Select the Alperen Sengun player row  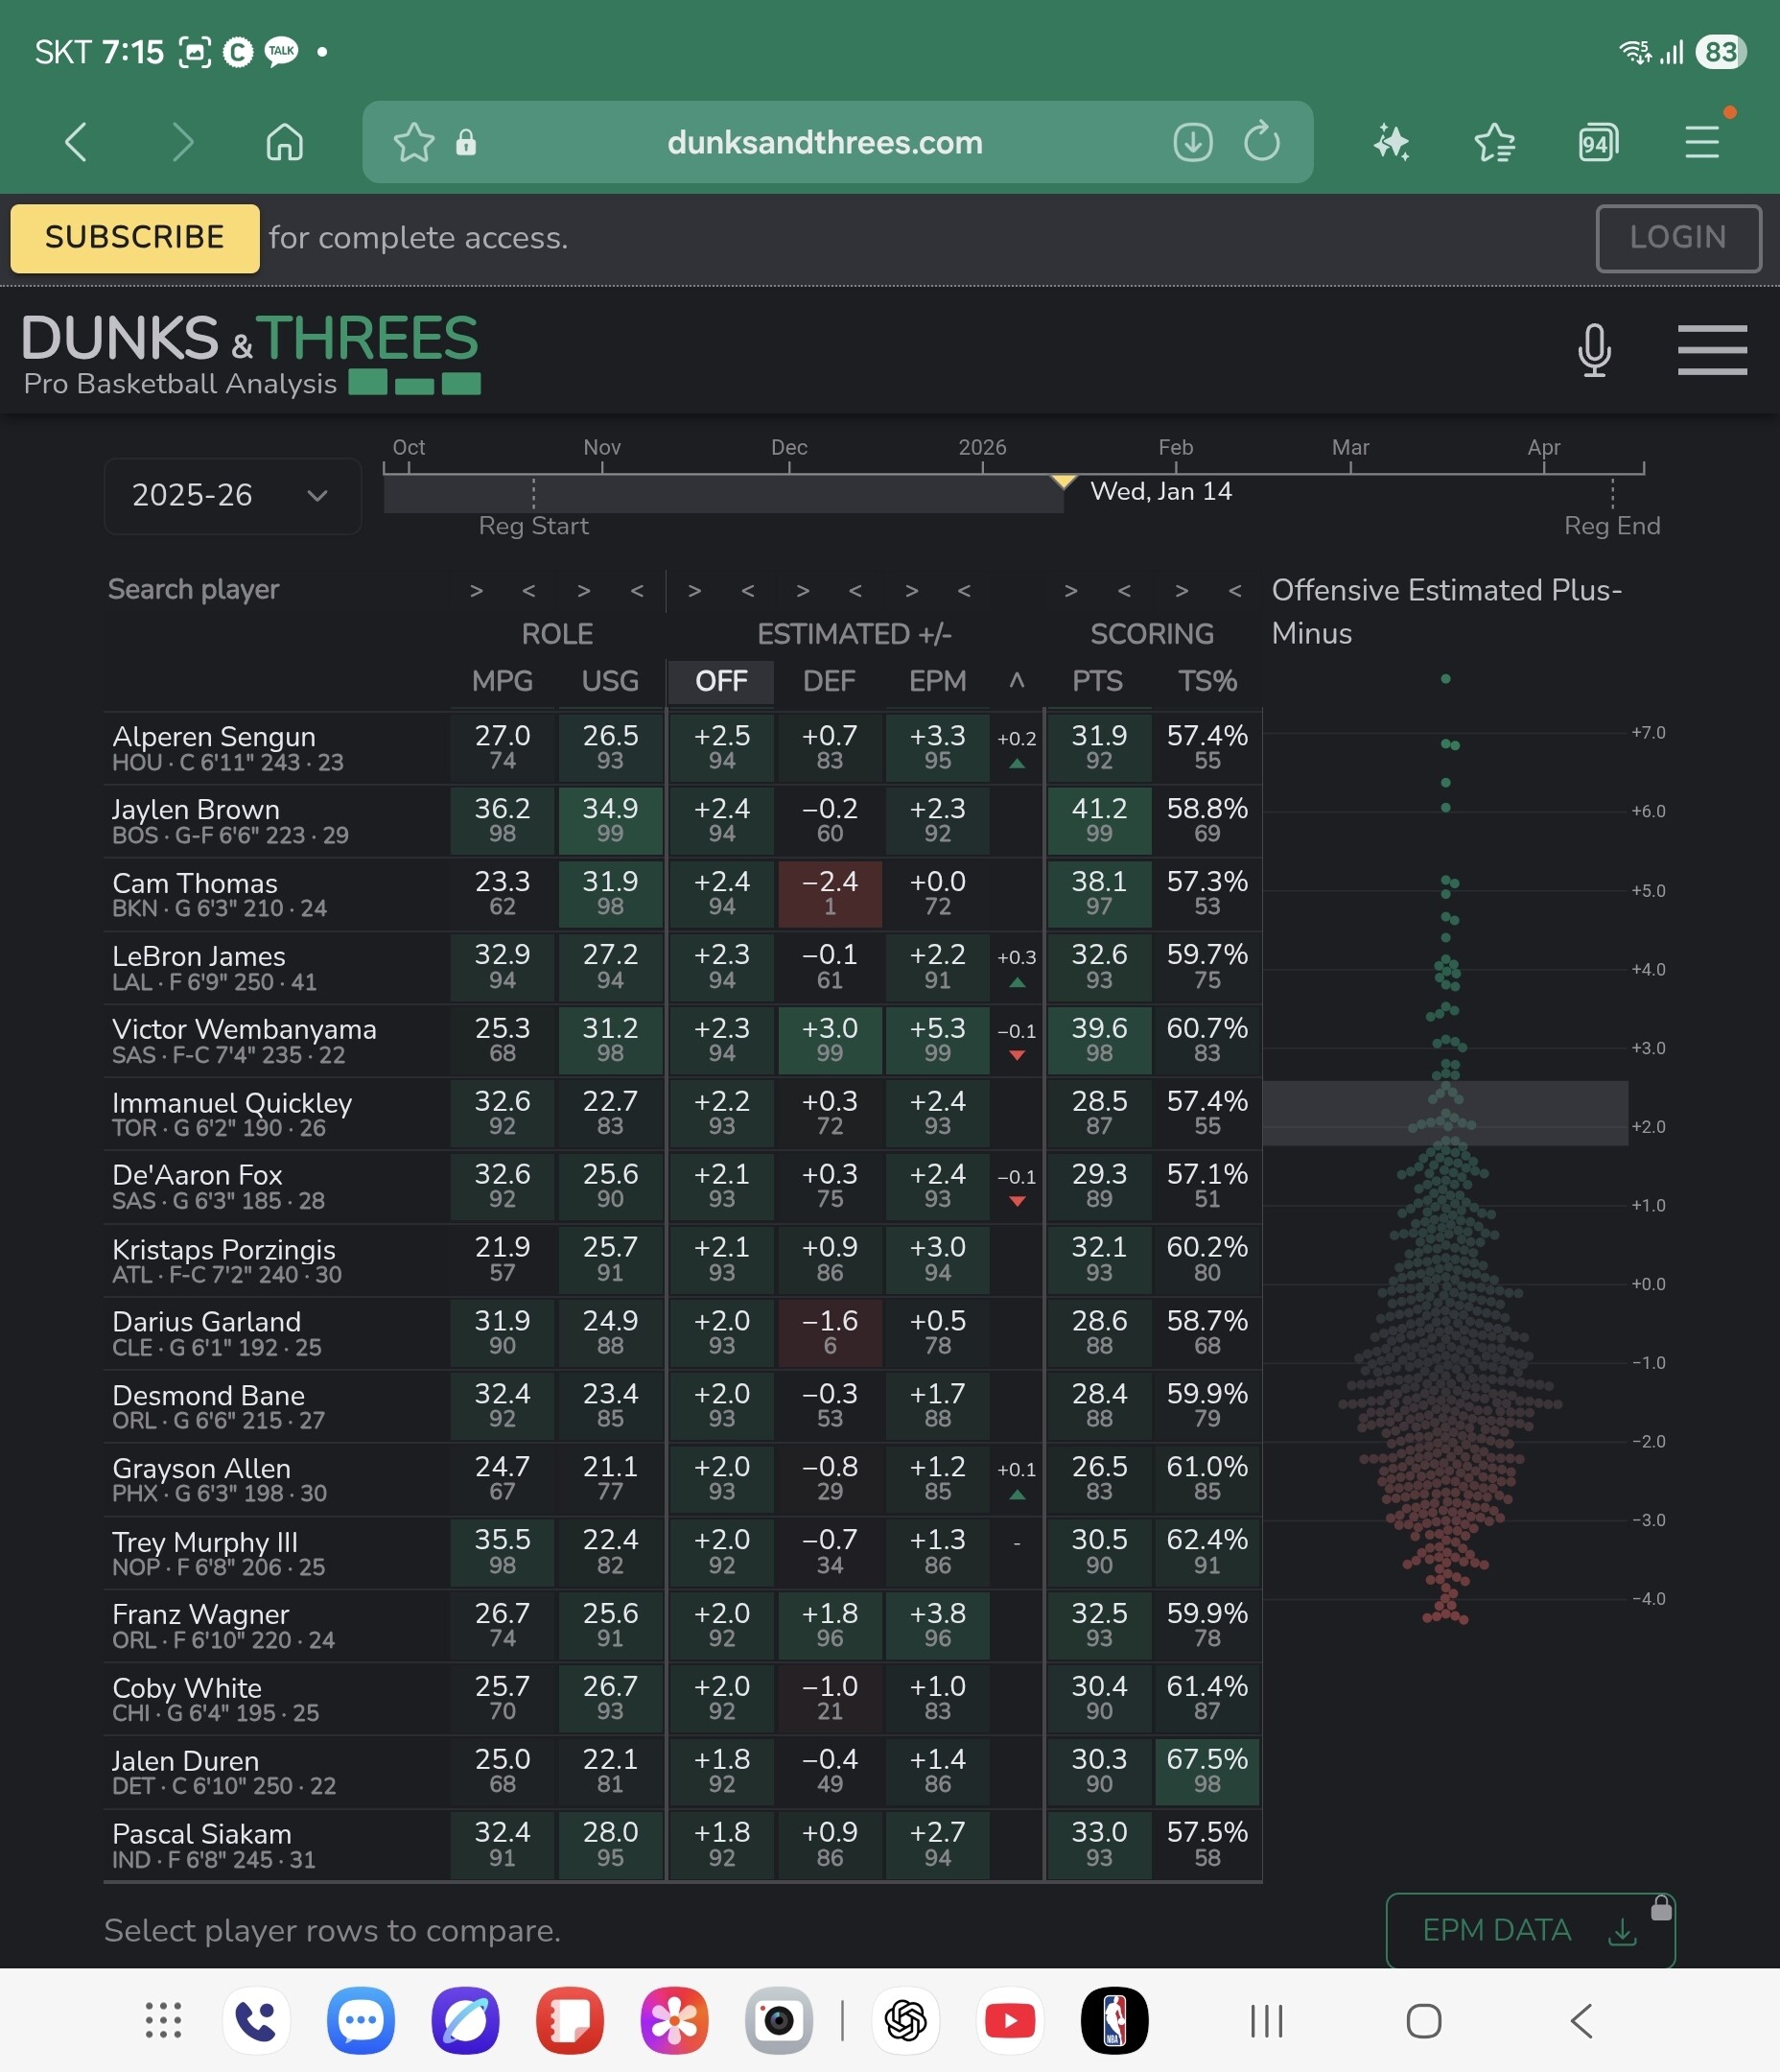(683, 748)
